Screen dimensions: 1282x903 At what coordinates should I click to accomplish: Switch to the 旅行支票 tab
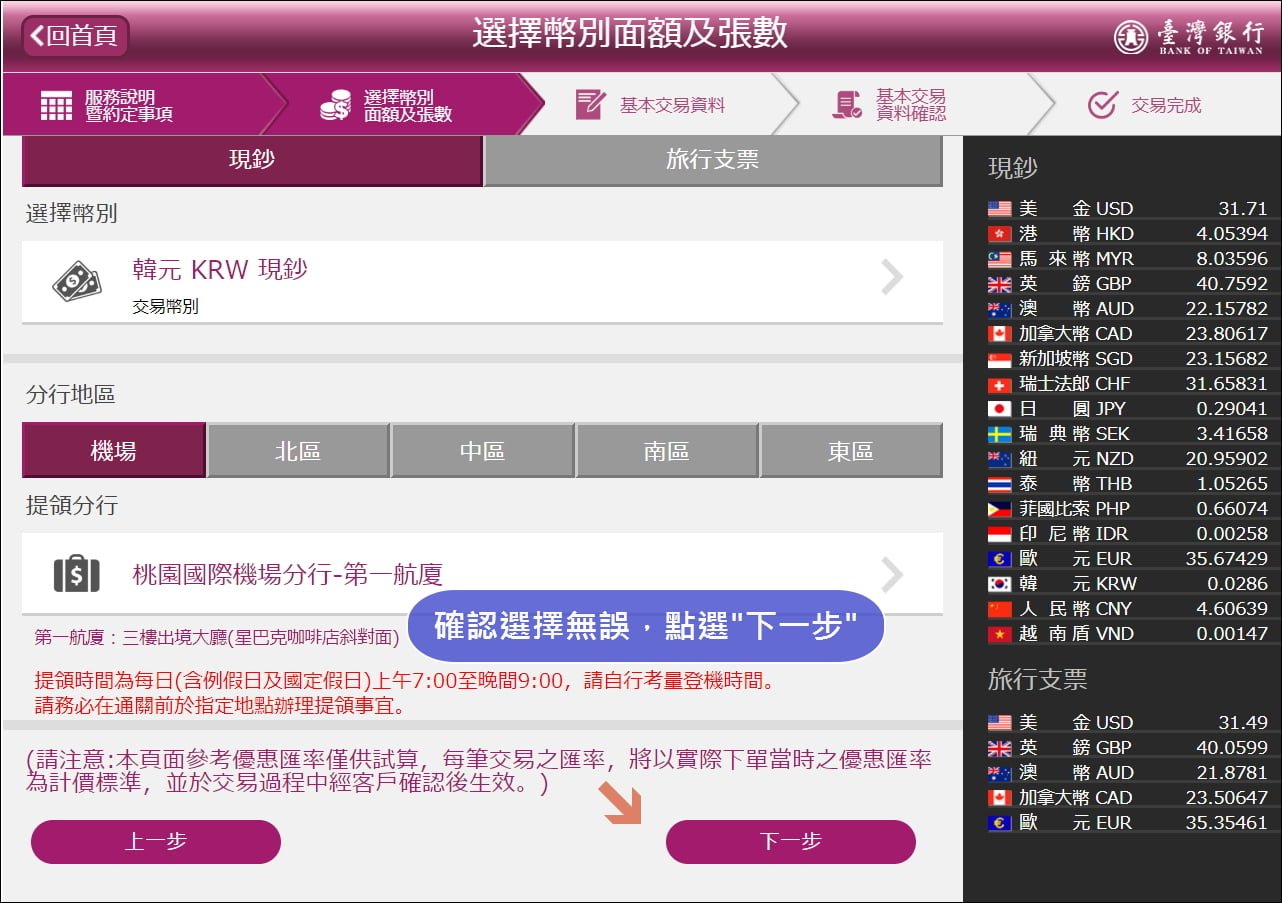pyautogui.click(x=713, y=160)
